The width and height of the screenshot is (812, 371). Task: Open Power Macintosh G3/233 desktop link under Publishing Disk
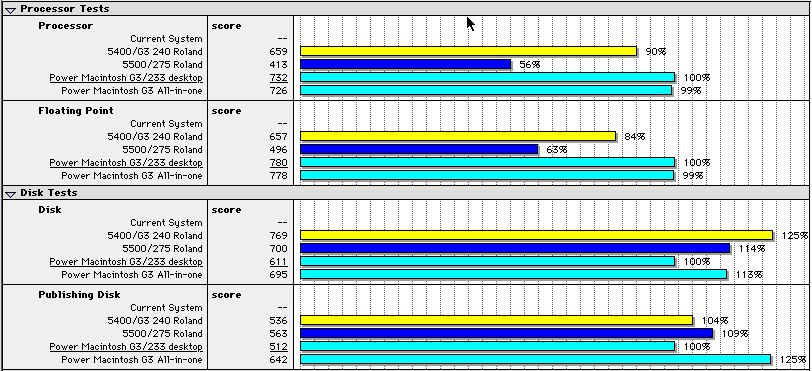(126, 347)
